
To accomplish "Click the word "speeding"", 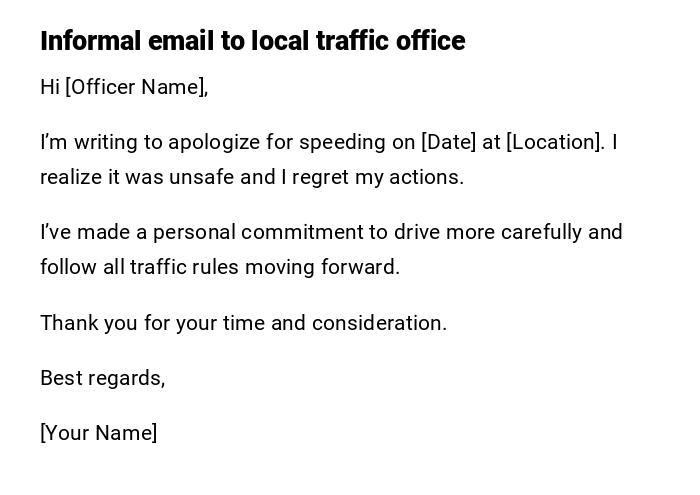I will coord(341,142).
